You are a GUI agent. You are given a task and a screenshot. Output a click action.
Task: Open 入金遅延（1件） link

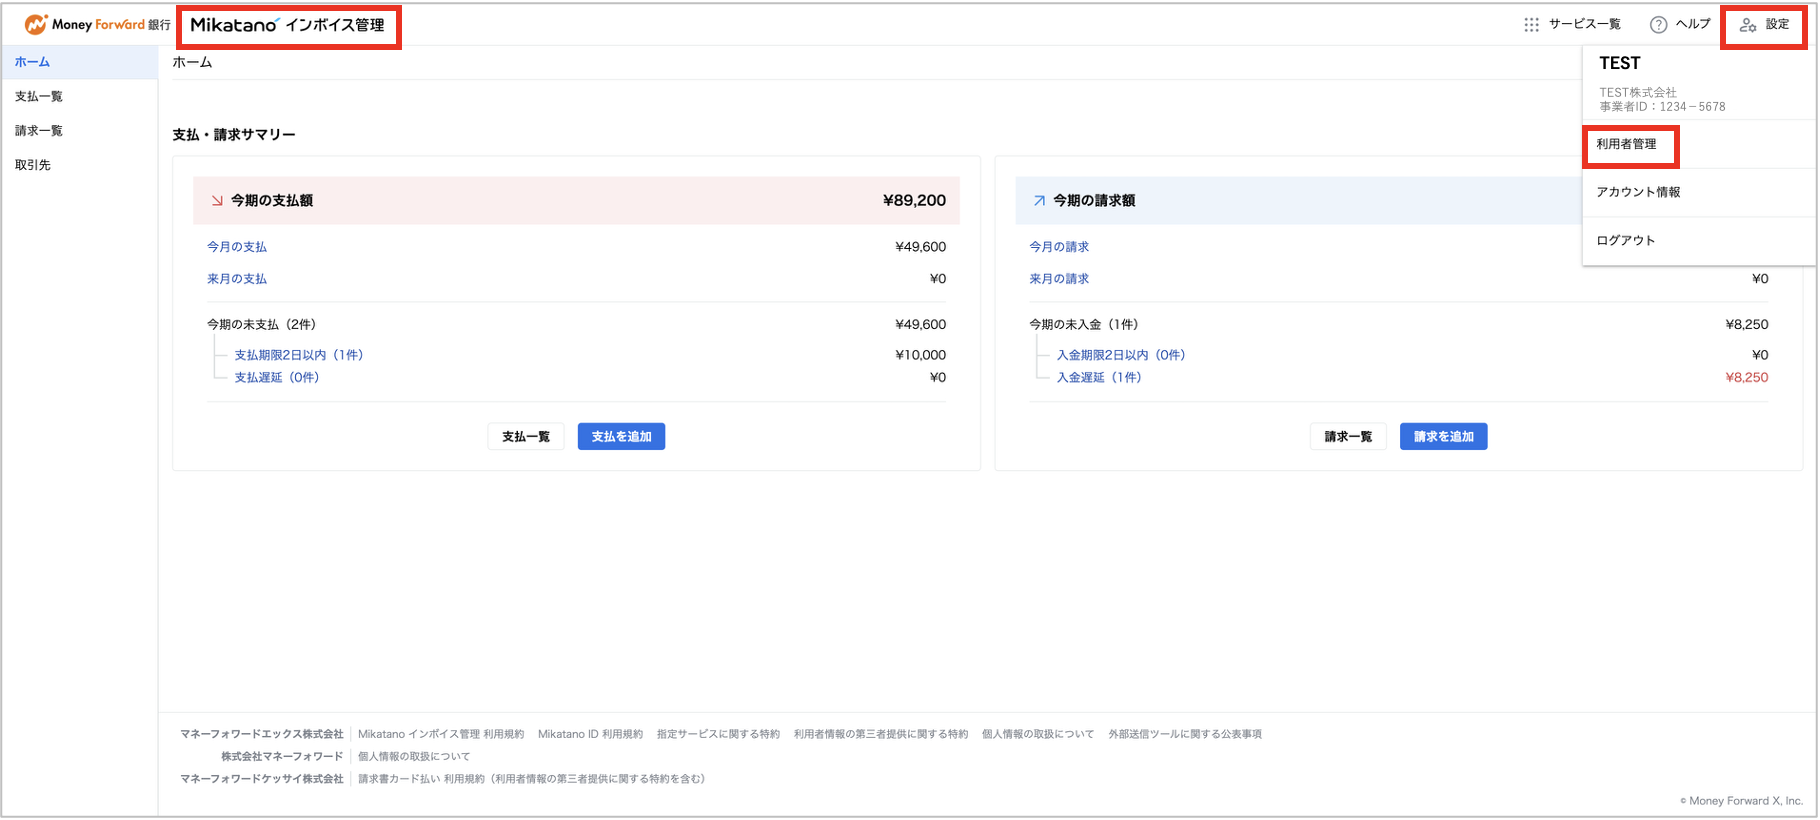1099,377
